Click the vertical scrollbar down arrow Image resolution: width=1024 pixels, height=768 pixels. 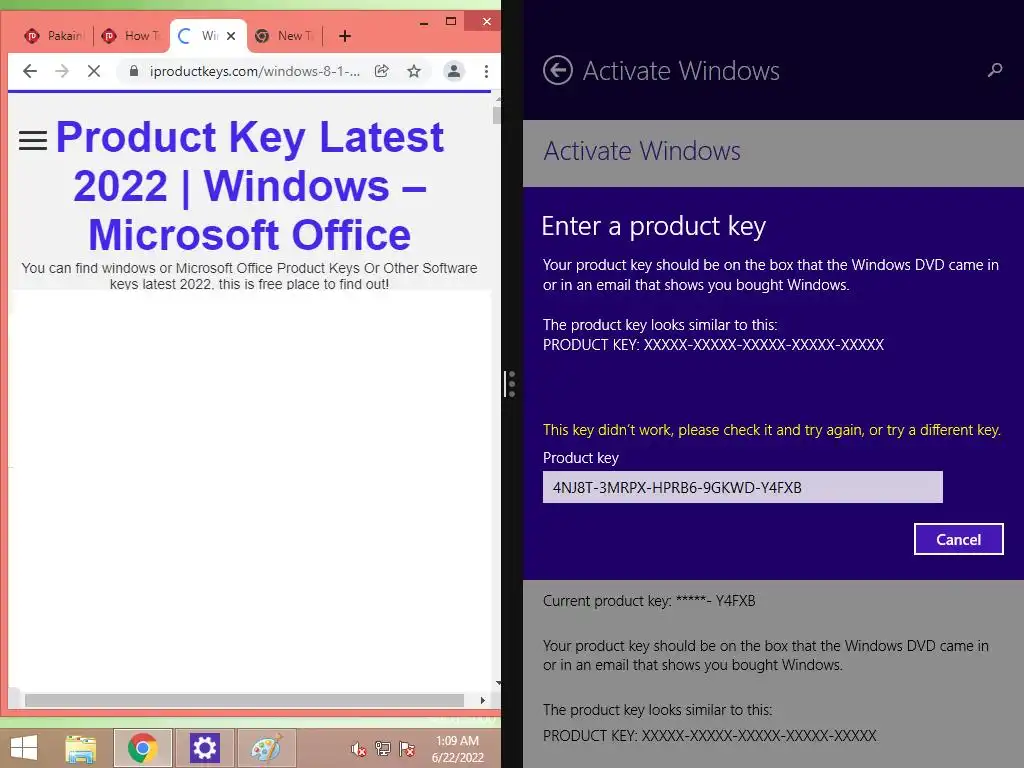(x=498, y=683)
